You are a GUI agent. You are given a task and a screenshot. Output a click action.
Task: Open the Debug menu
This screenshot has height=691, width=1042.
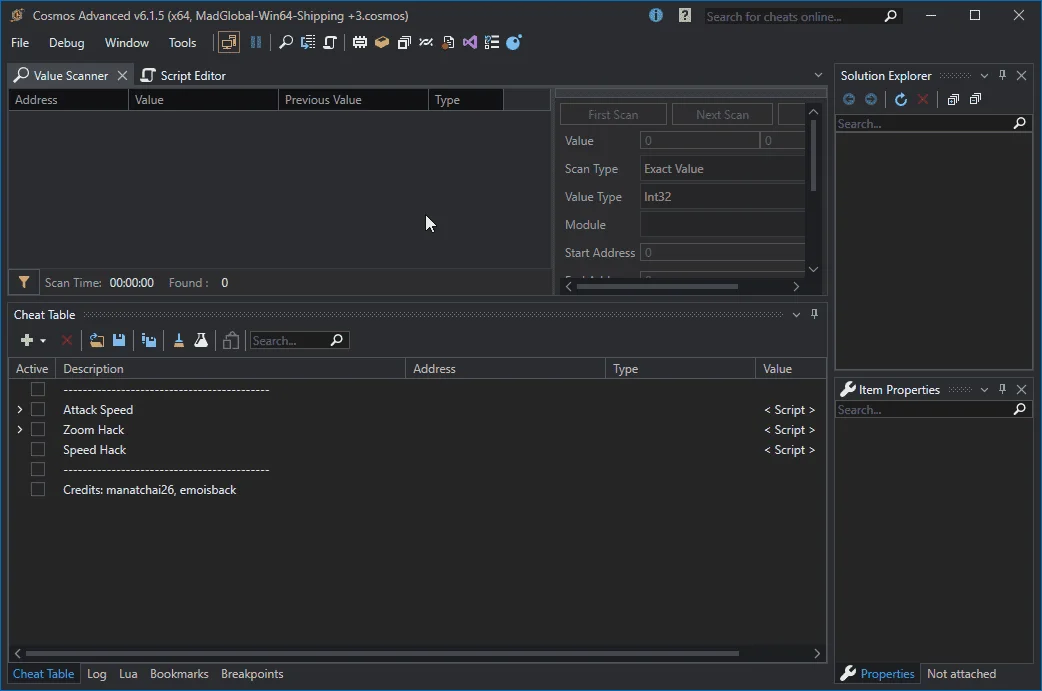[66, 43]
